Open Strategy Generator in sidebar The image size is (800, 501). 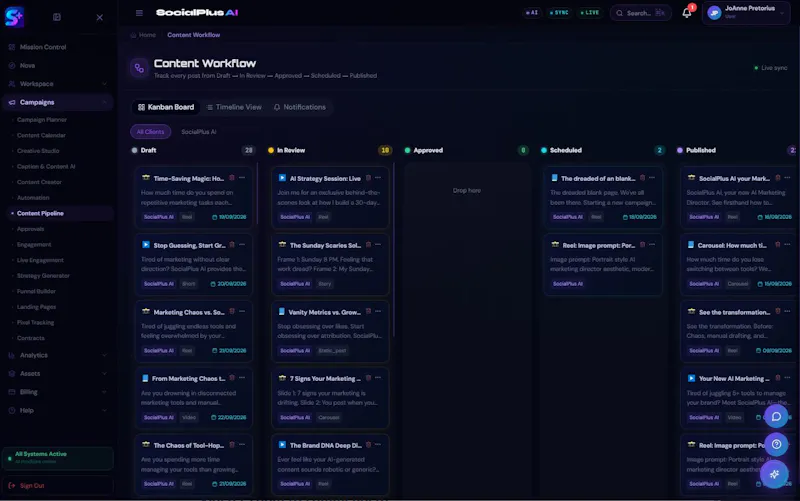tap(43, 275)
